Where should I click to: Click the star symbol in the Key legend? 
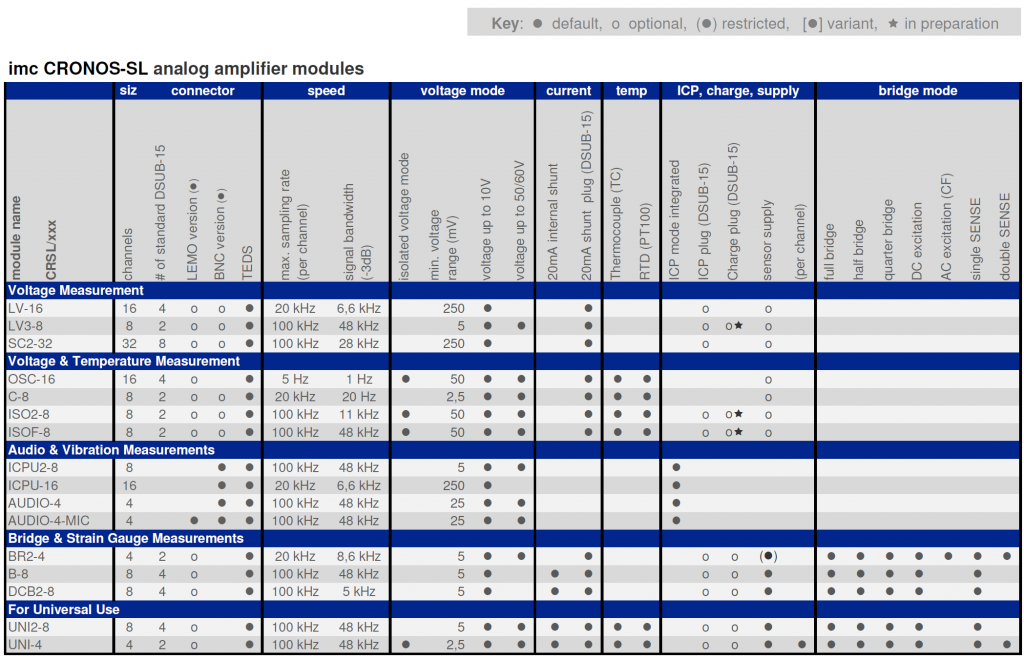[x=892, y=24]
